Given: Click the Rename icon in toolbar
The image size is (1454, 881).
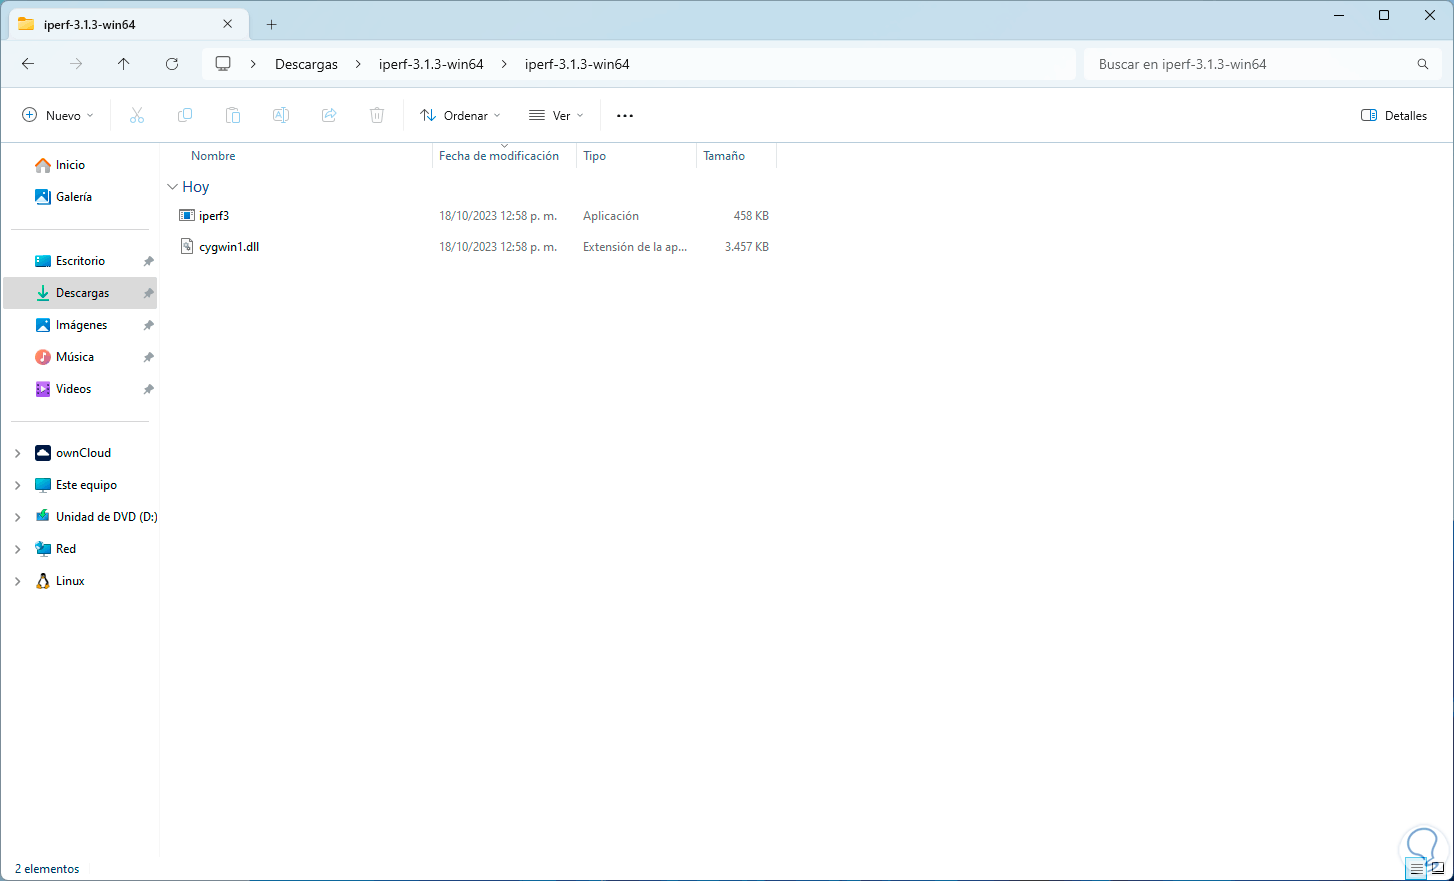Looking at the screenshot, I should coord(281,115).
